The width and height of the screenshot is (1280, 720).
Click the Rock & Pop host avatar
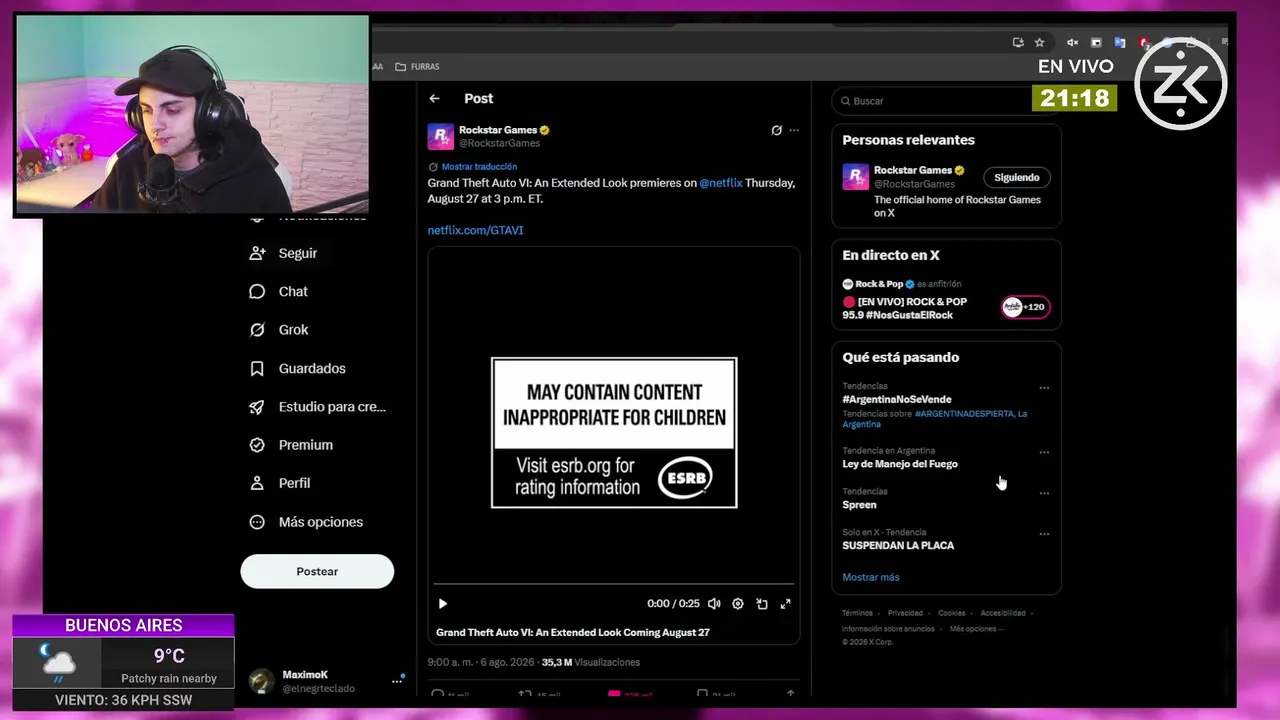click(x=847, y=284)
